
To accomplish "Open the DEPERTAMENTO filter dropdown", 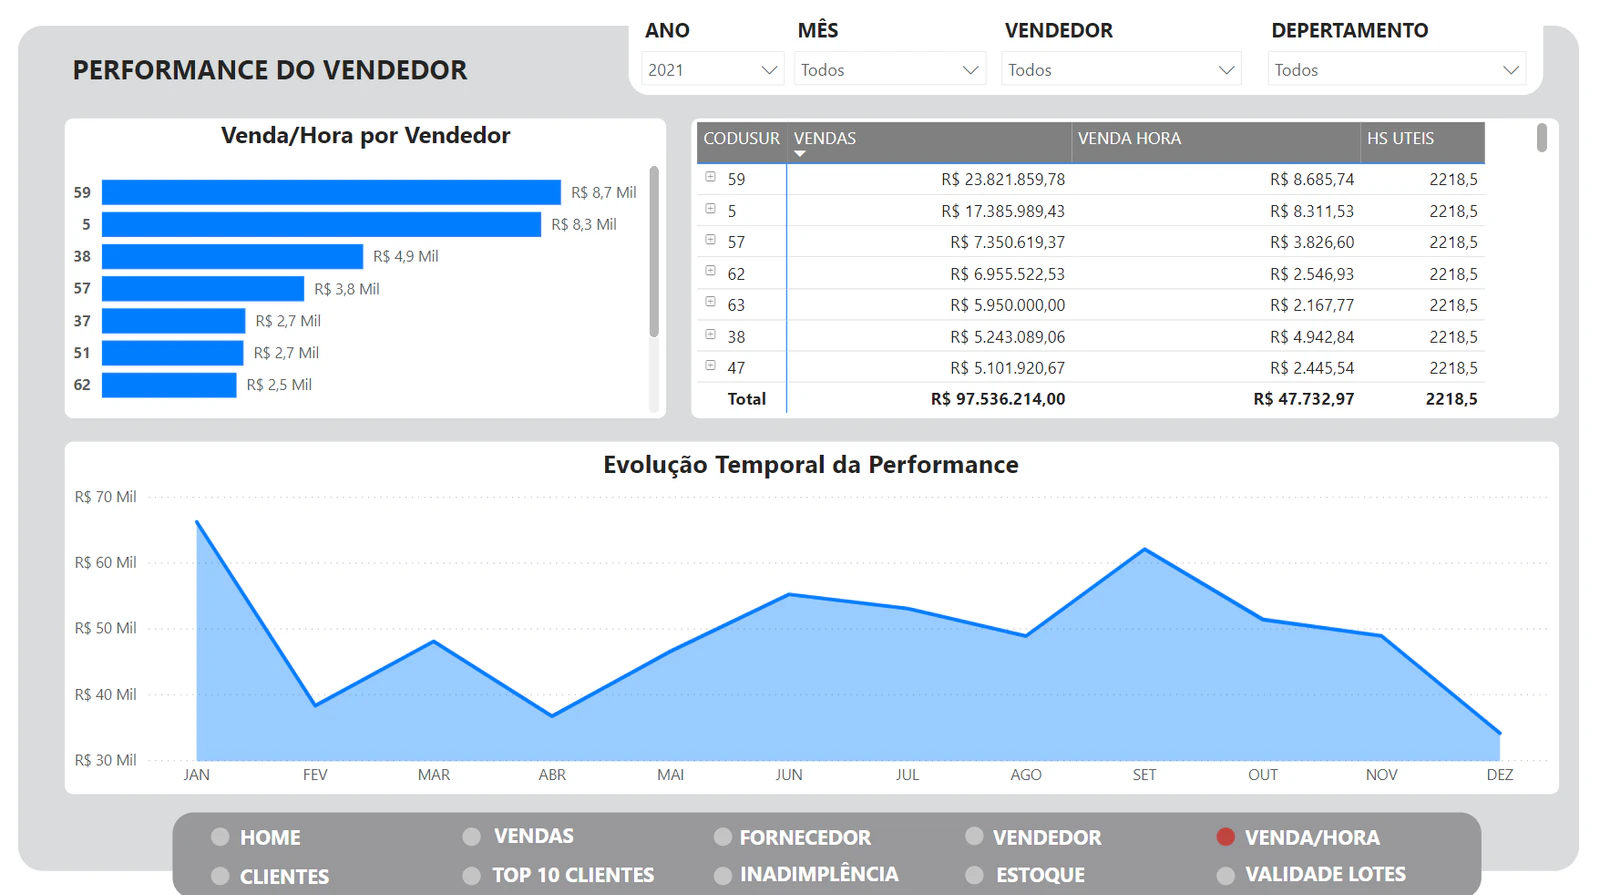I will [x=1397, y=70].
